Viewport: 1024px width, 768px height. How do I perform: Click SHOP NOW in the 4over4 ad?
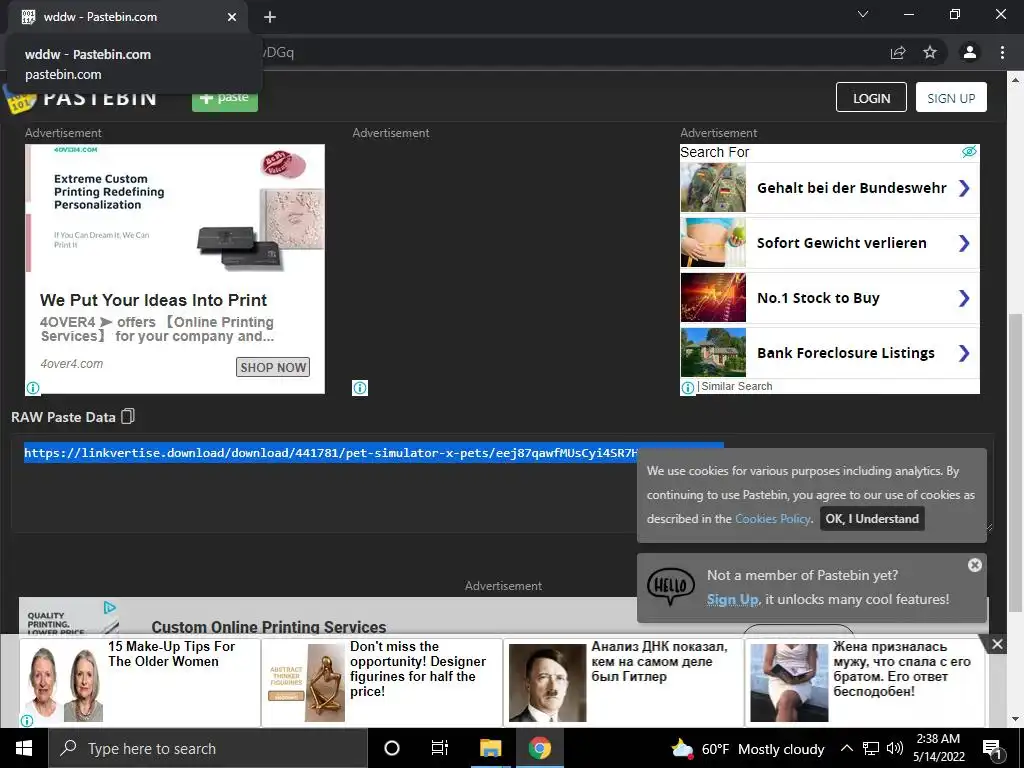(272, 367)
